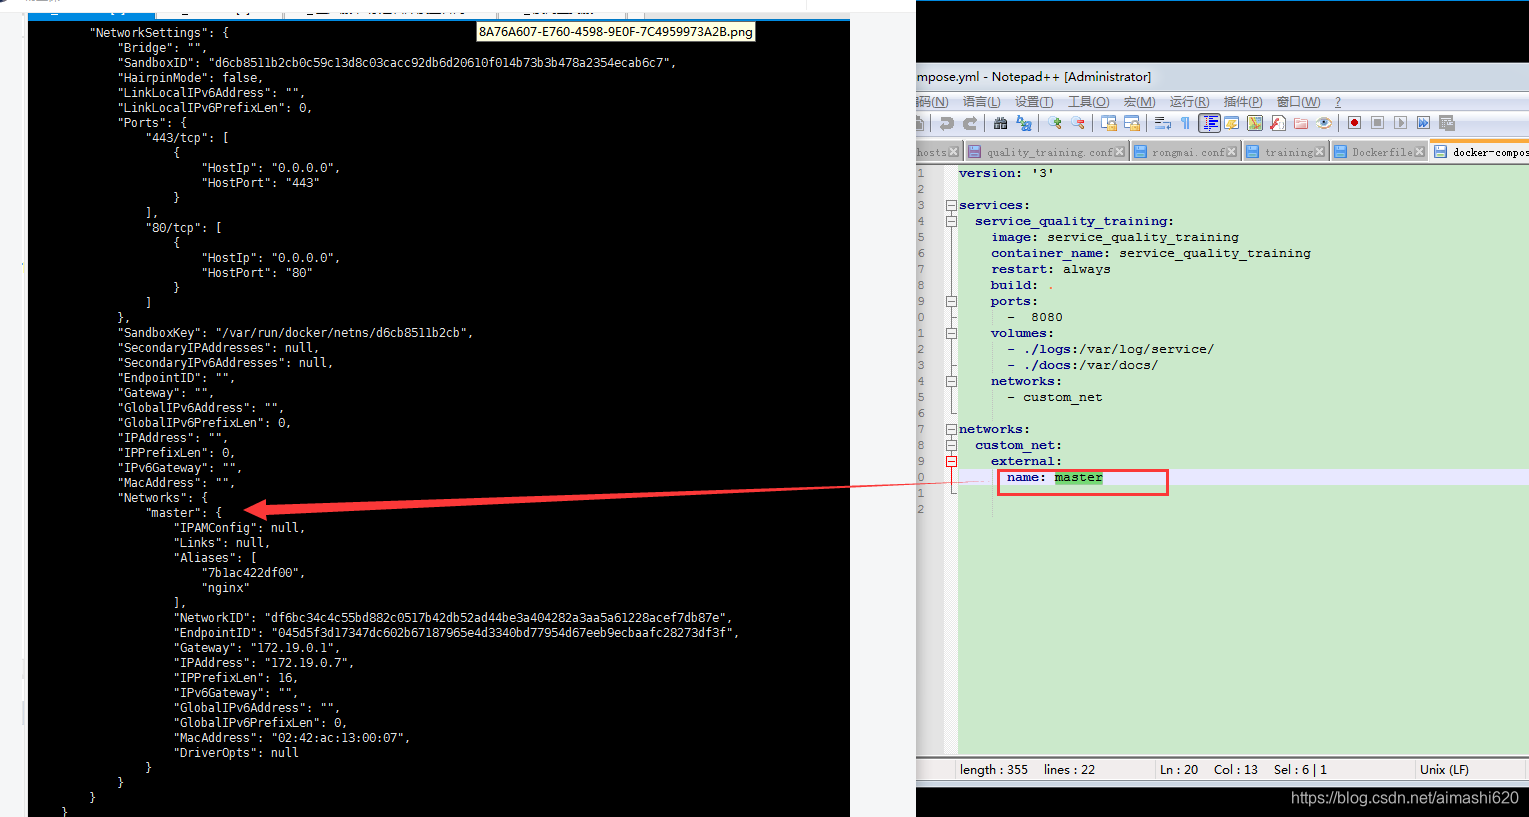Click the '8080' port value

(1047, 317)
